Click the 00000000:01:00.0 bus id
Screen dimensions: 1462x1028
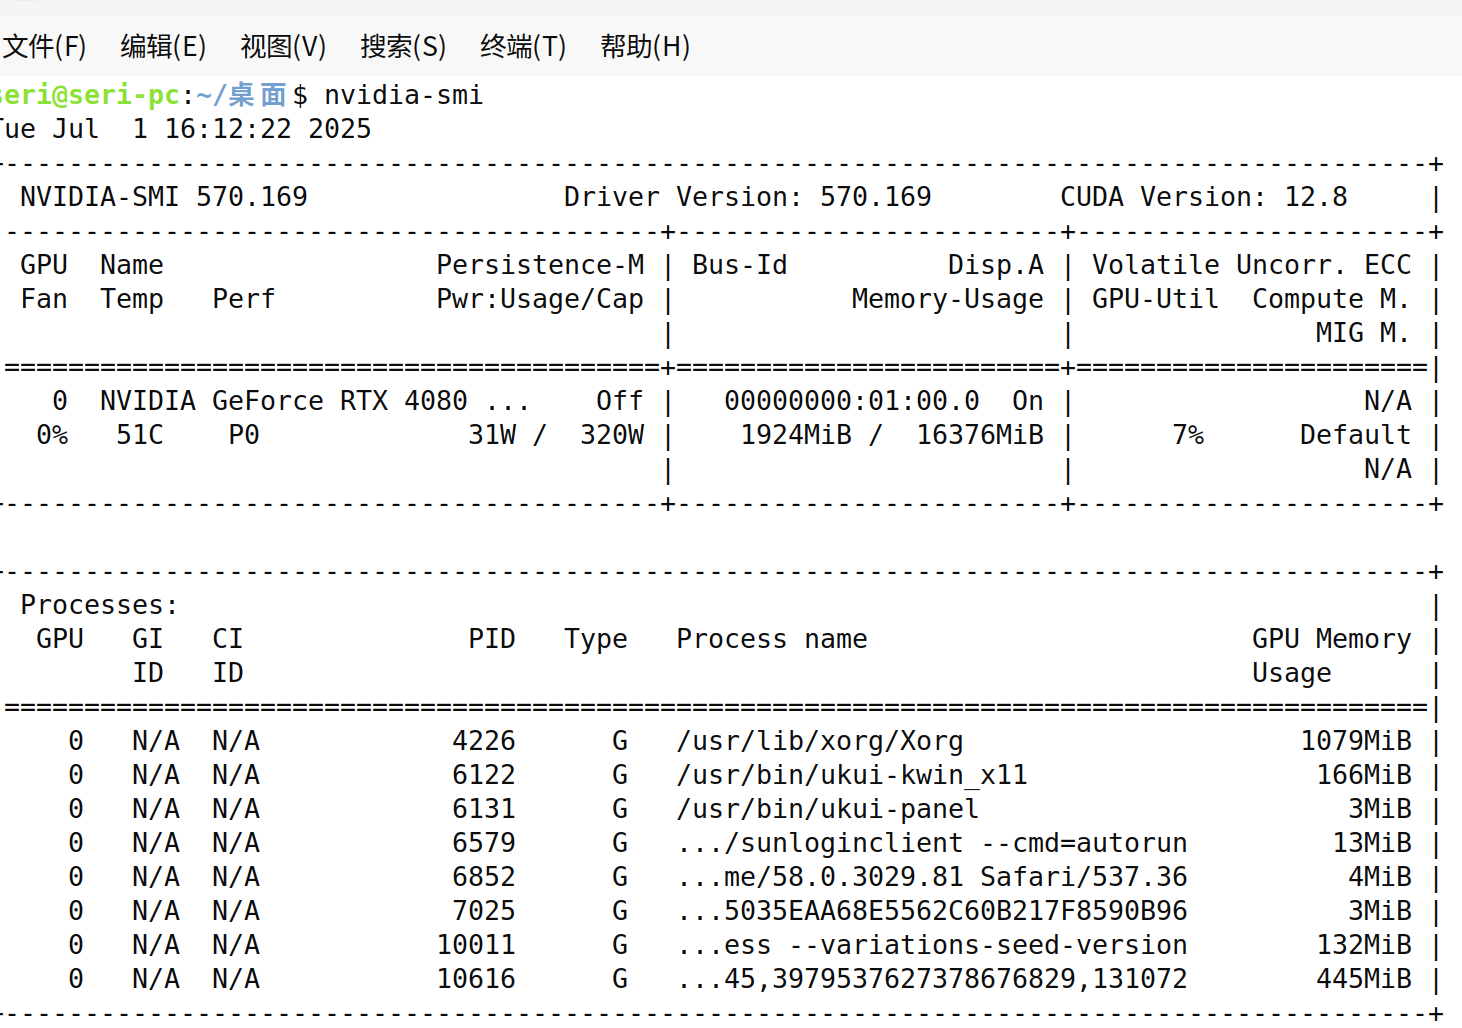[x=852, y=401]
